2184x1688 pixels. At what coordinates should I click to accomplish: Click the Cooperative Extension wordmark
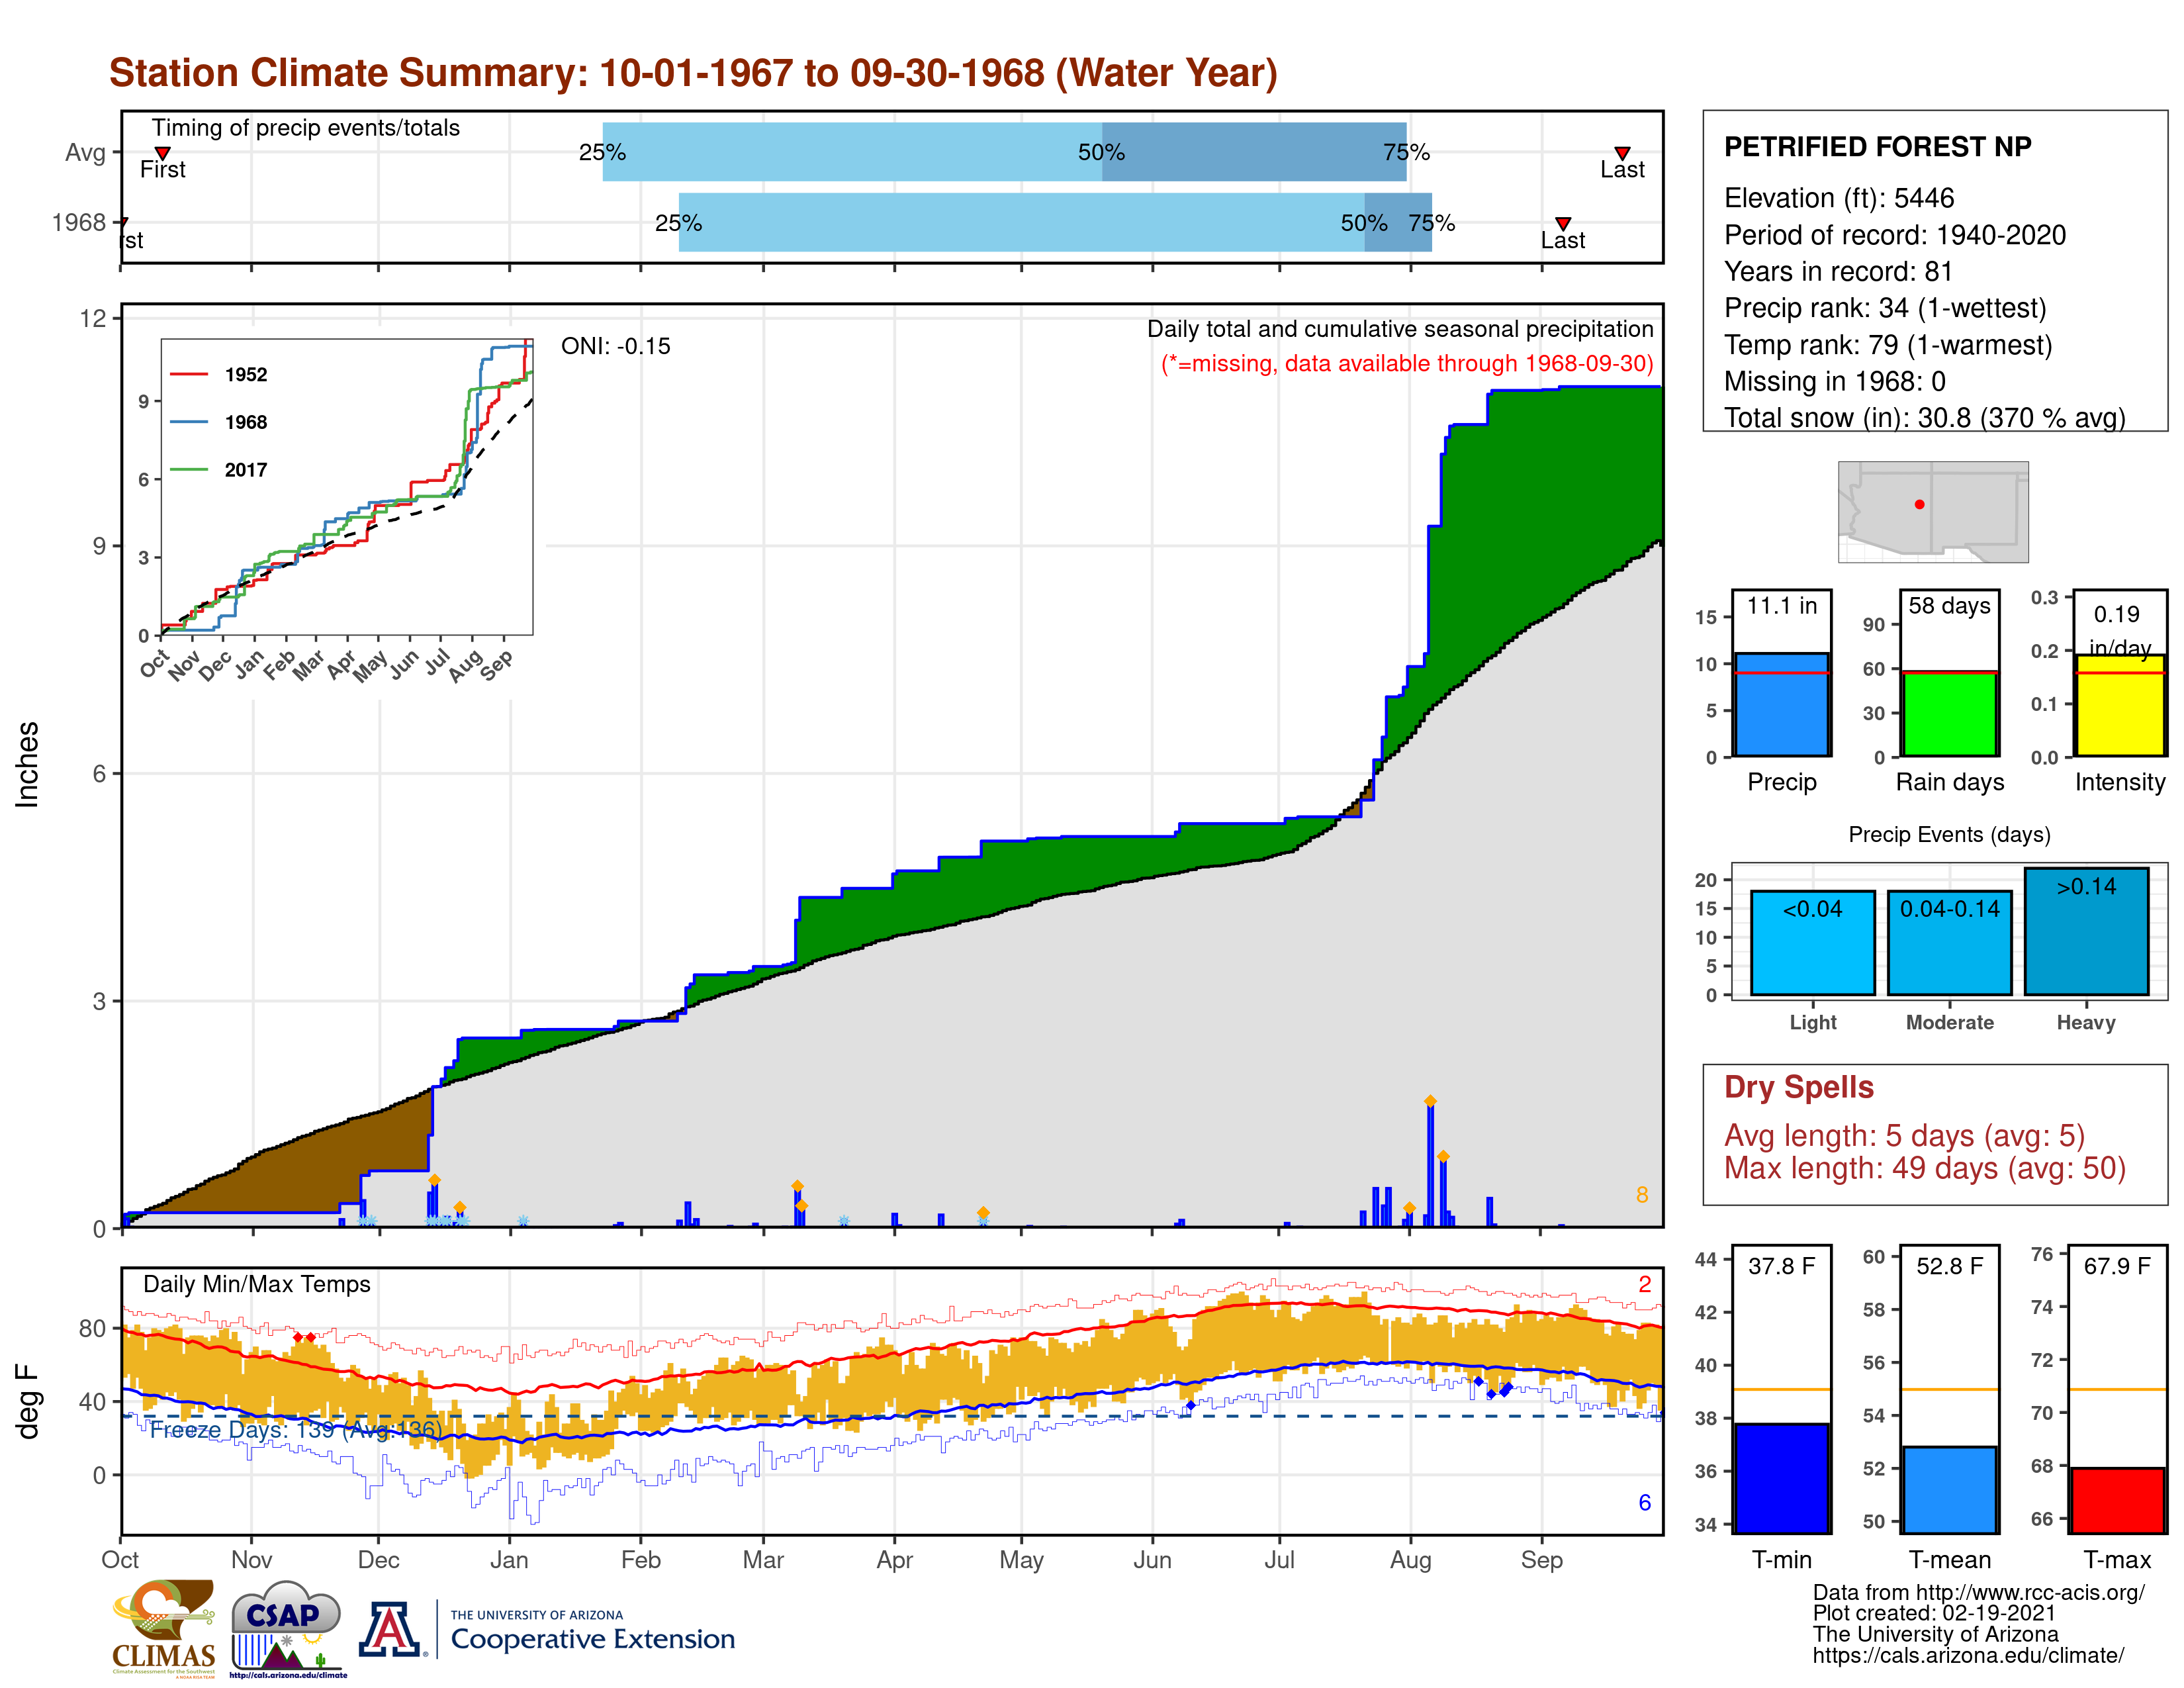[x=593, y=1639]
